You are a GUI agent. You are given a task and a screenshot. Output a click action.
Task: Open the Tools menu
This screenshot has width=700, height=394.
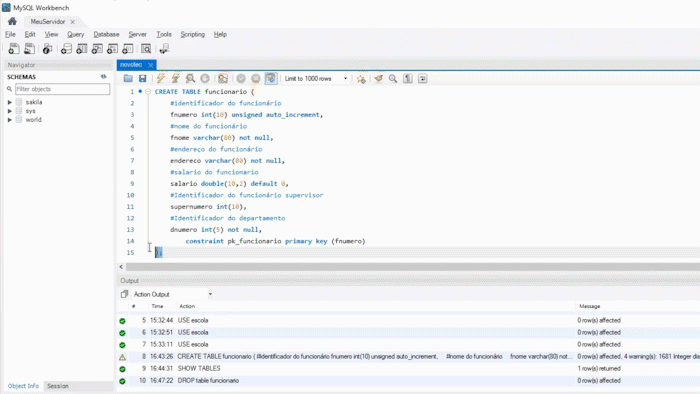click(164, 34)
